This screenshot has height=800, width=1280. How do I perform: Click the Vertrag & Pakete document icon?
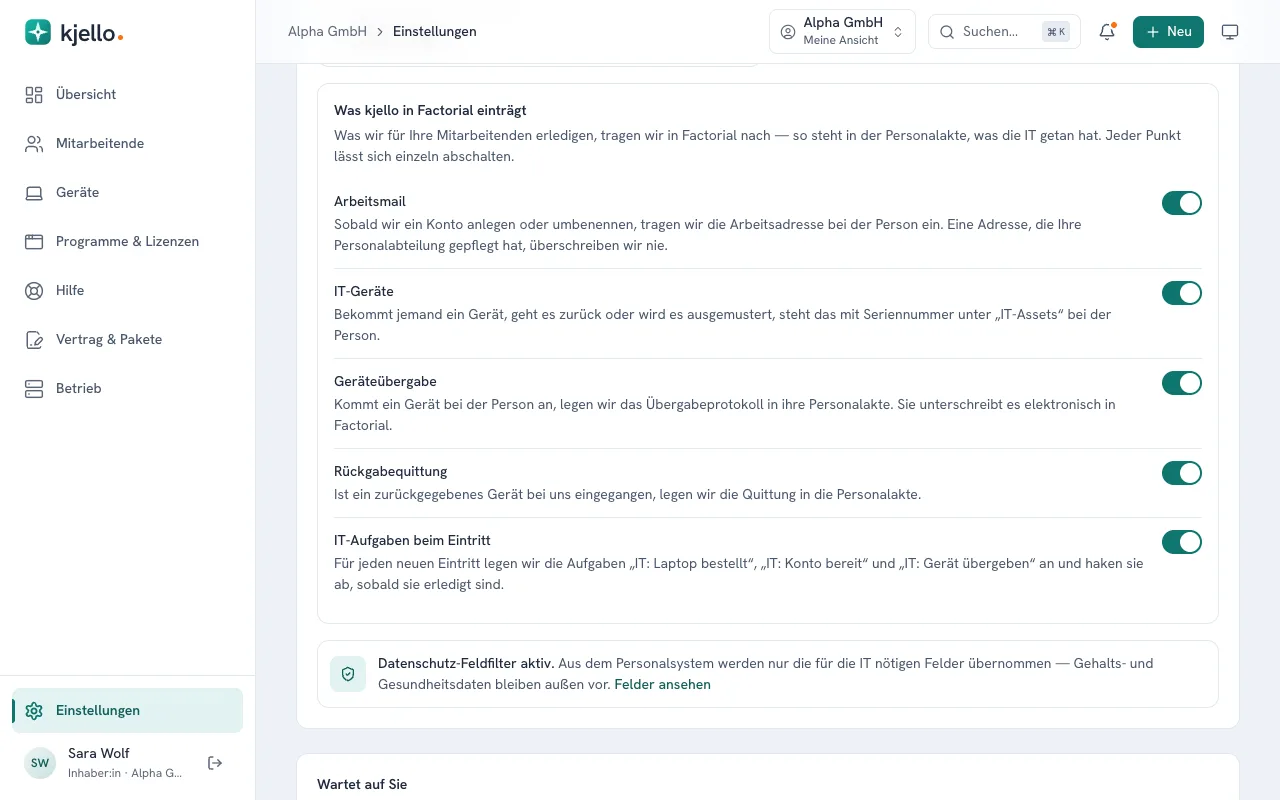pos(34,340)
